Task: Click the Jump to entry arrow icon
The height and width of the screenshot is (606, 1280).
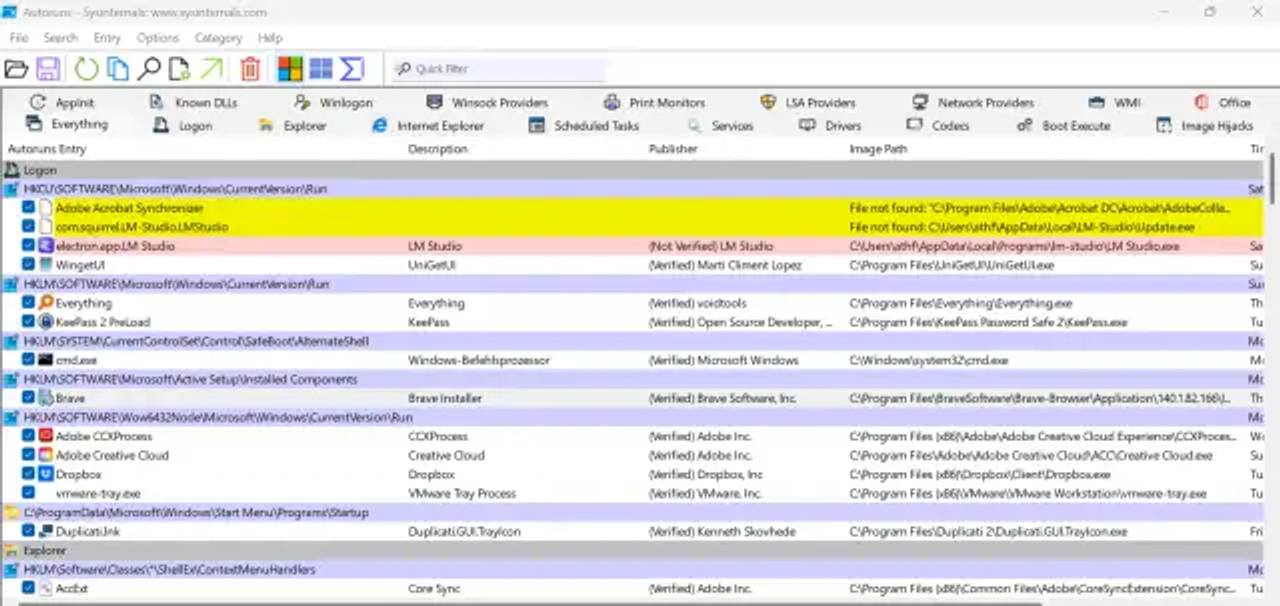Action: click(212, 69)
